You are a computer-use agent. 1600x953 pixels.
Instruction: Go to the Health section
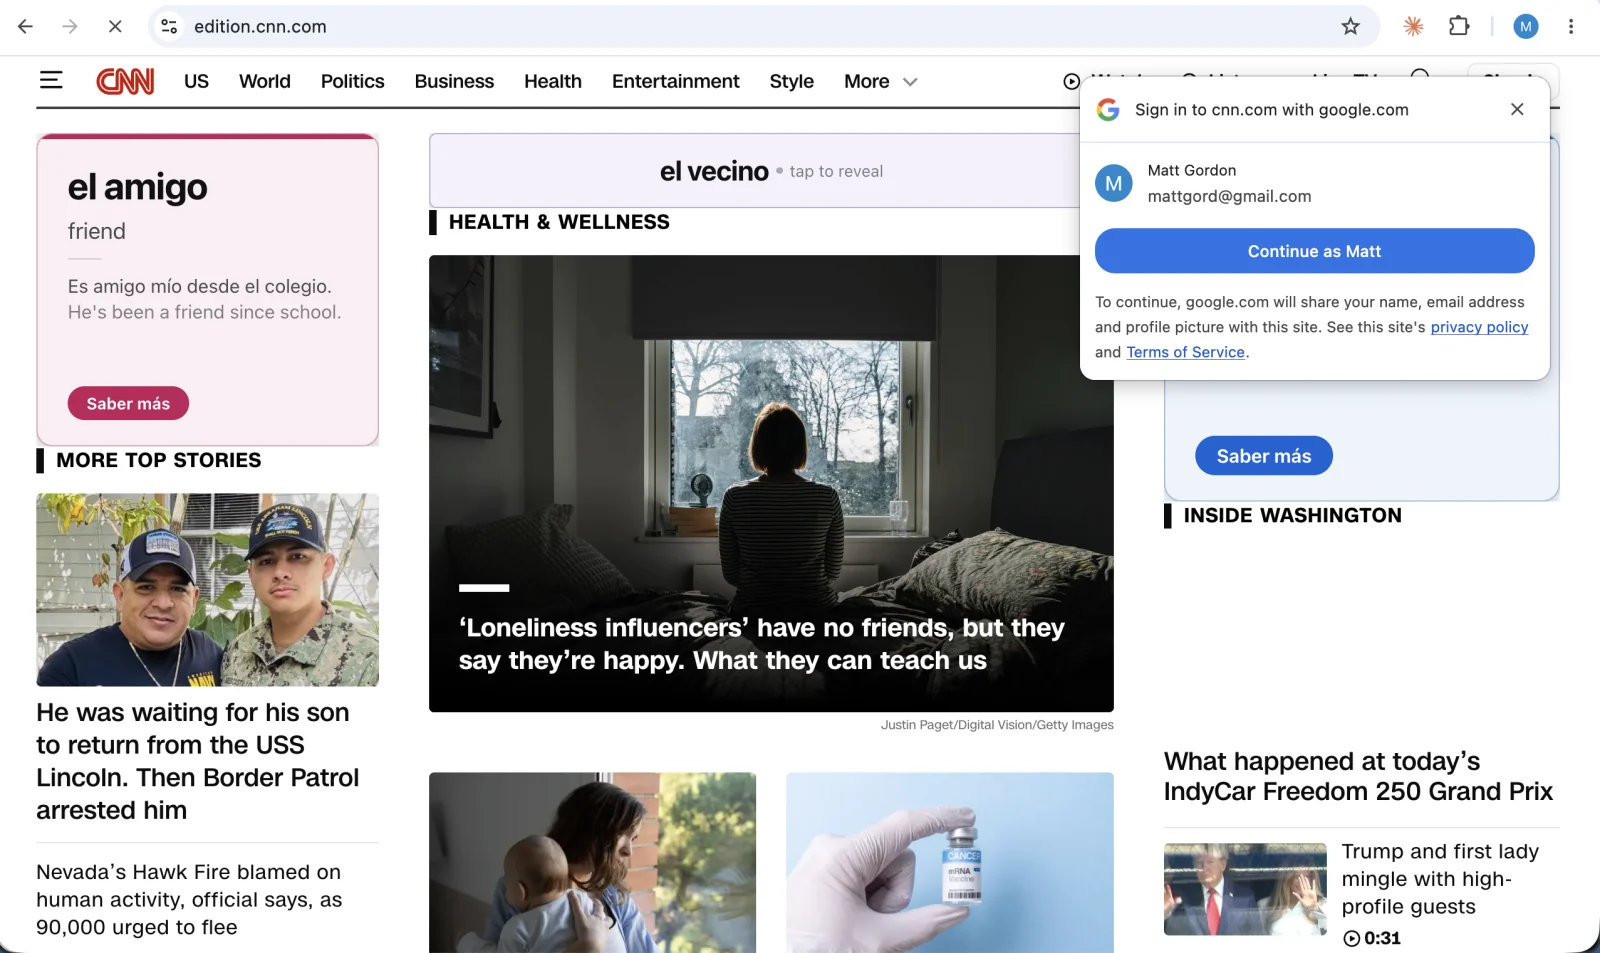pos(553,81)
